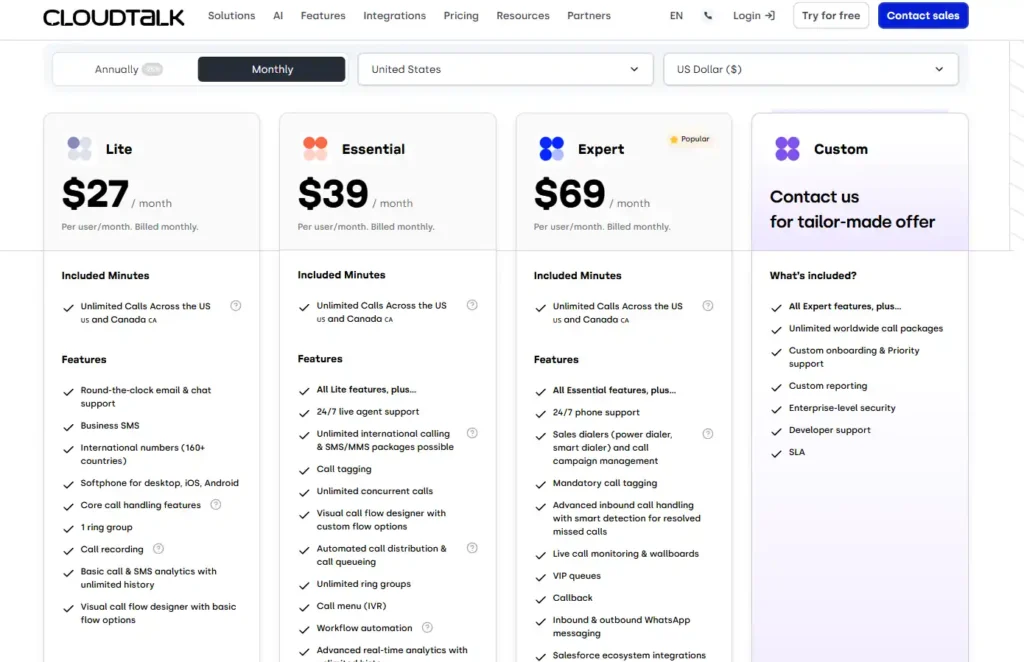Viewport: 1024px width, 662px height.
Task: Open help icon beside Unlimited international calling
Action: (x=472, y=433)
